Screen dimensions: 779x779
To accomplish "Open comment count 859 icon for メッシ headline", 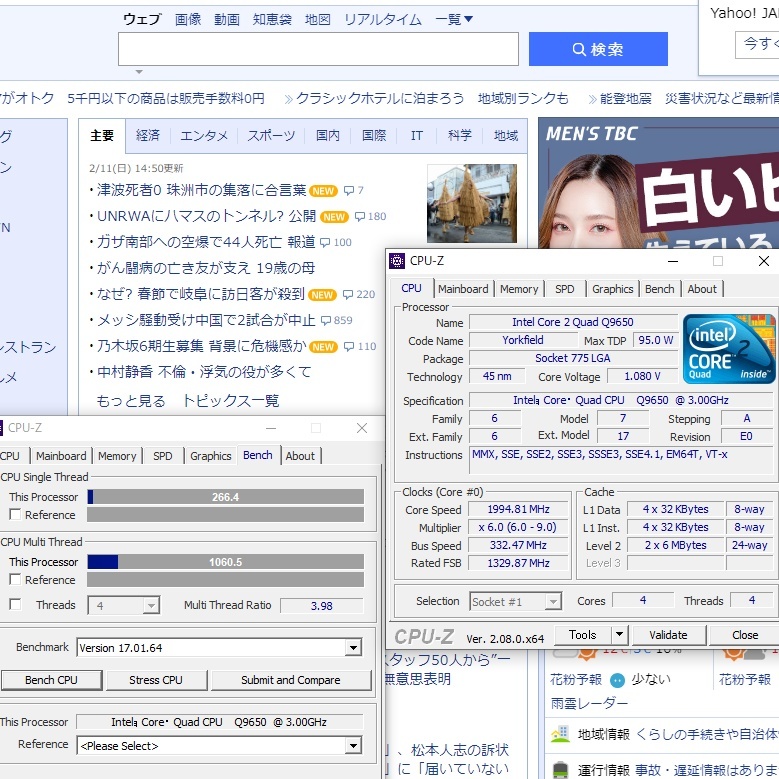I will [326, 320].
